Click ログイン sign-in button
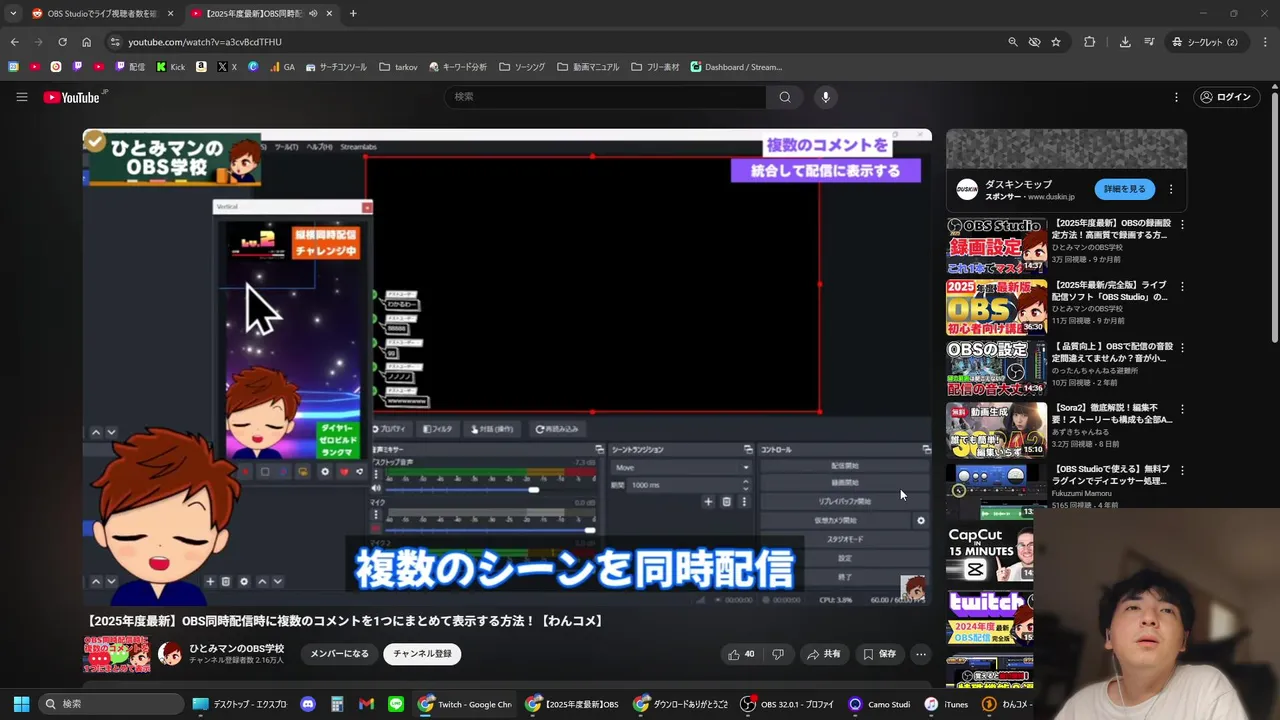This screenshot has width=1280, height=720. [x=1226, y=97]
